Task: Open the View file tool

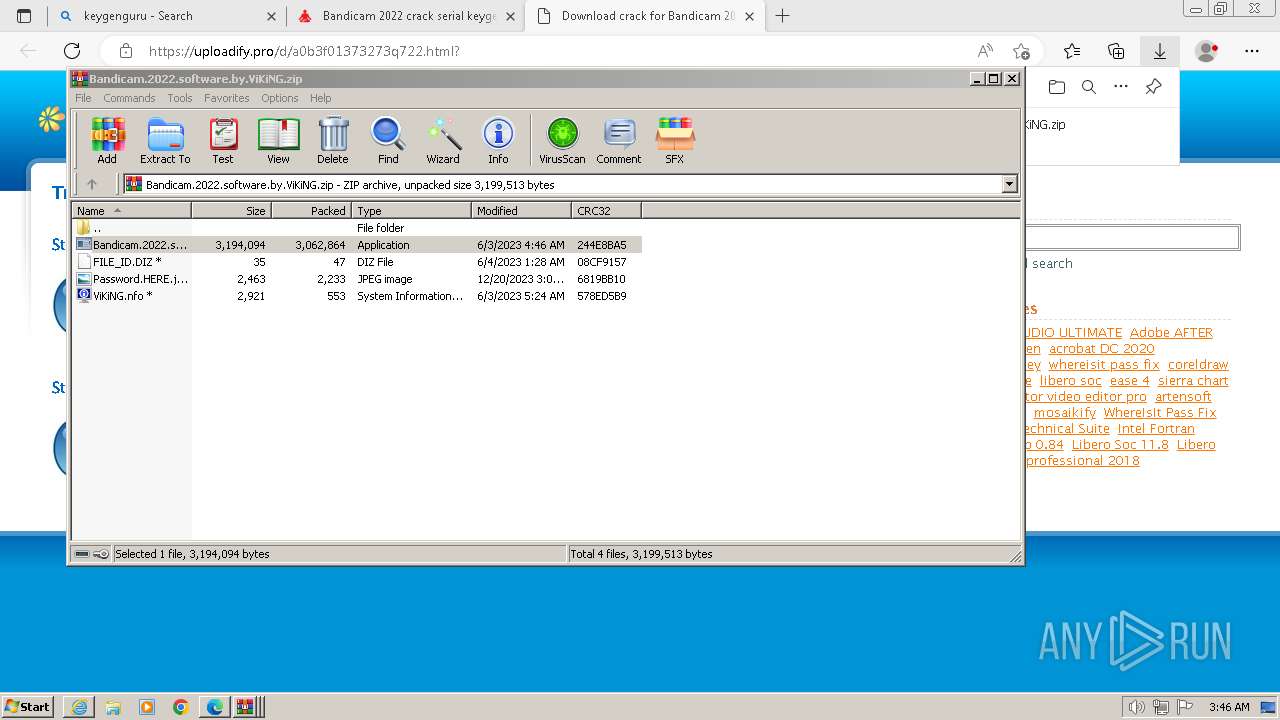Action: pyautogui.click(x=278, y=140)
